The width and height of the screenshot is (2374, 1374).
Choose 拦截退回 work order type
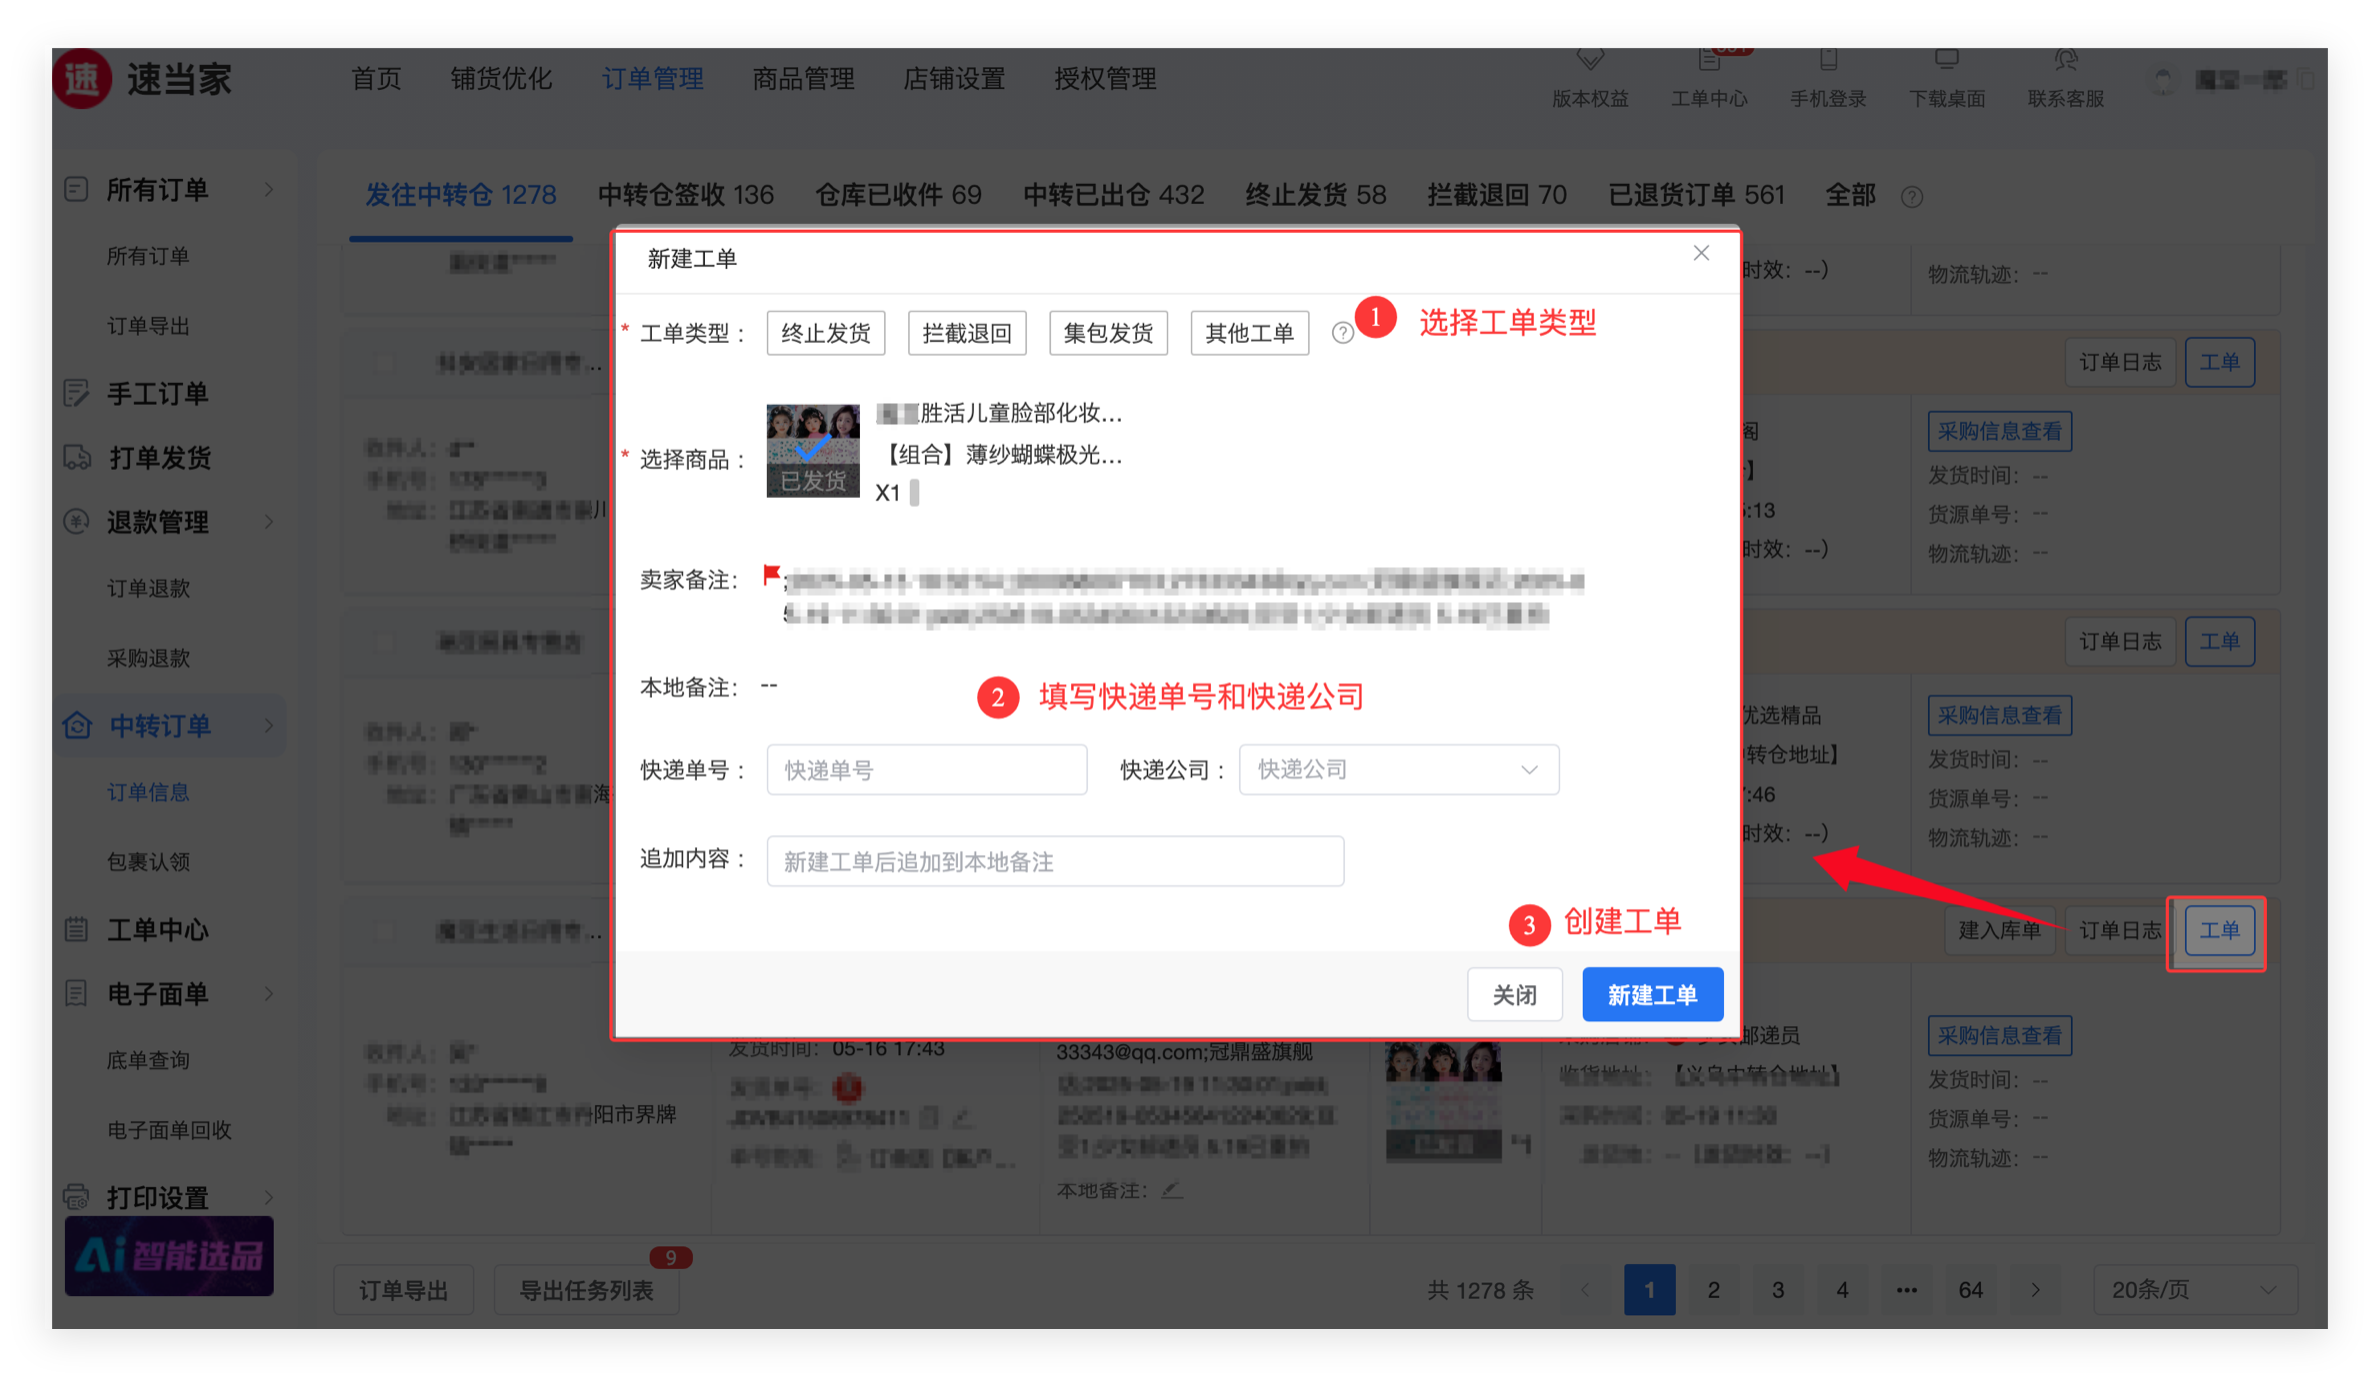click(966, 333)
